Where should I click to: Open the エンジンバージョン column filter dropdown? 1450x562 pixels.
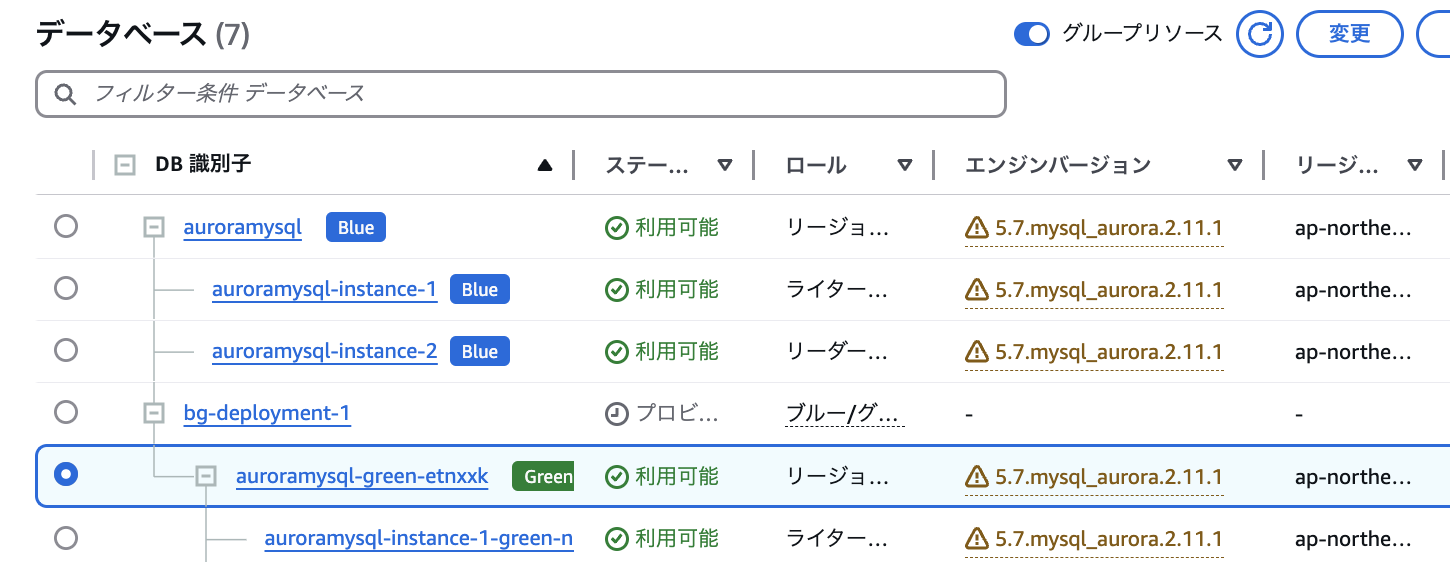(1235, 165)
